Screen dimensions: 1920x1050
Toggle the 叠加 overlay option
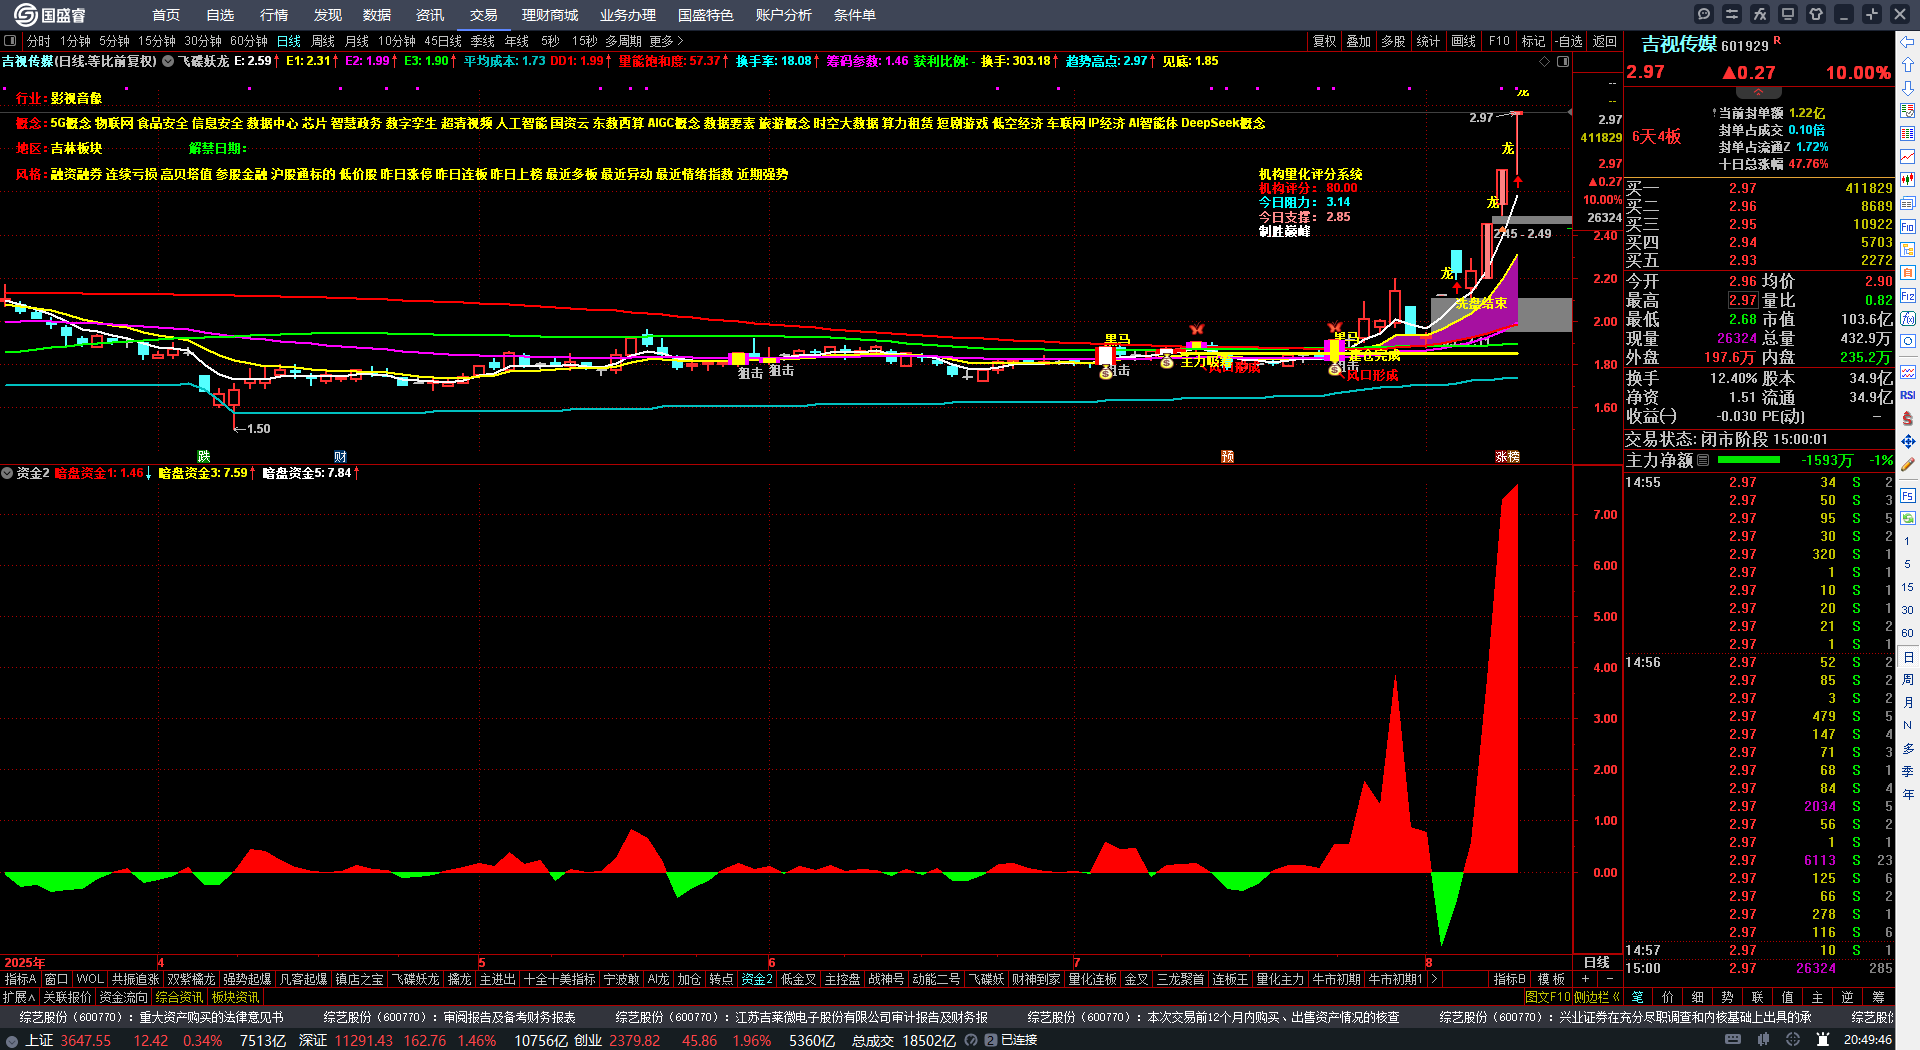1358,41
